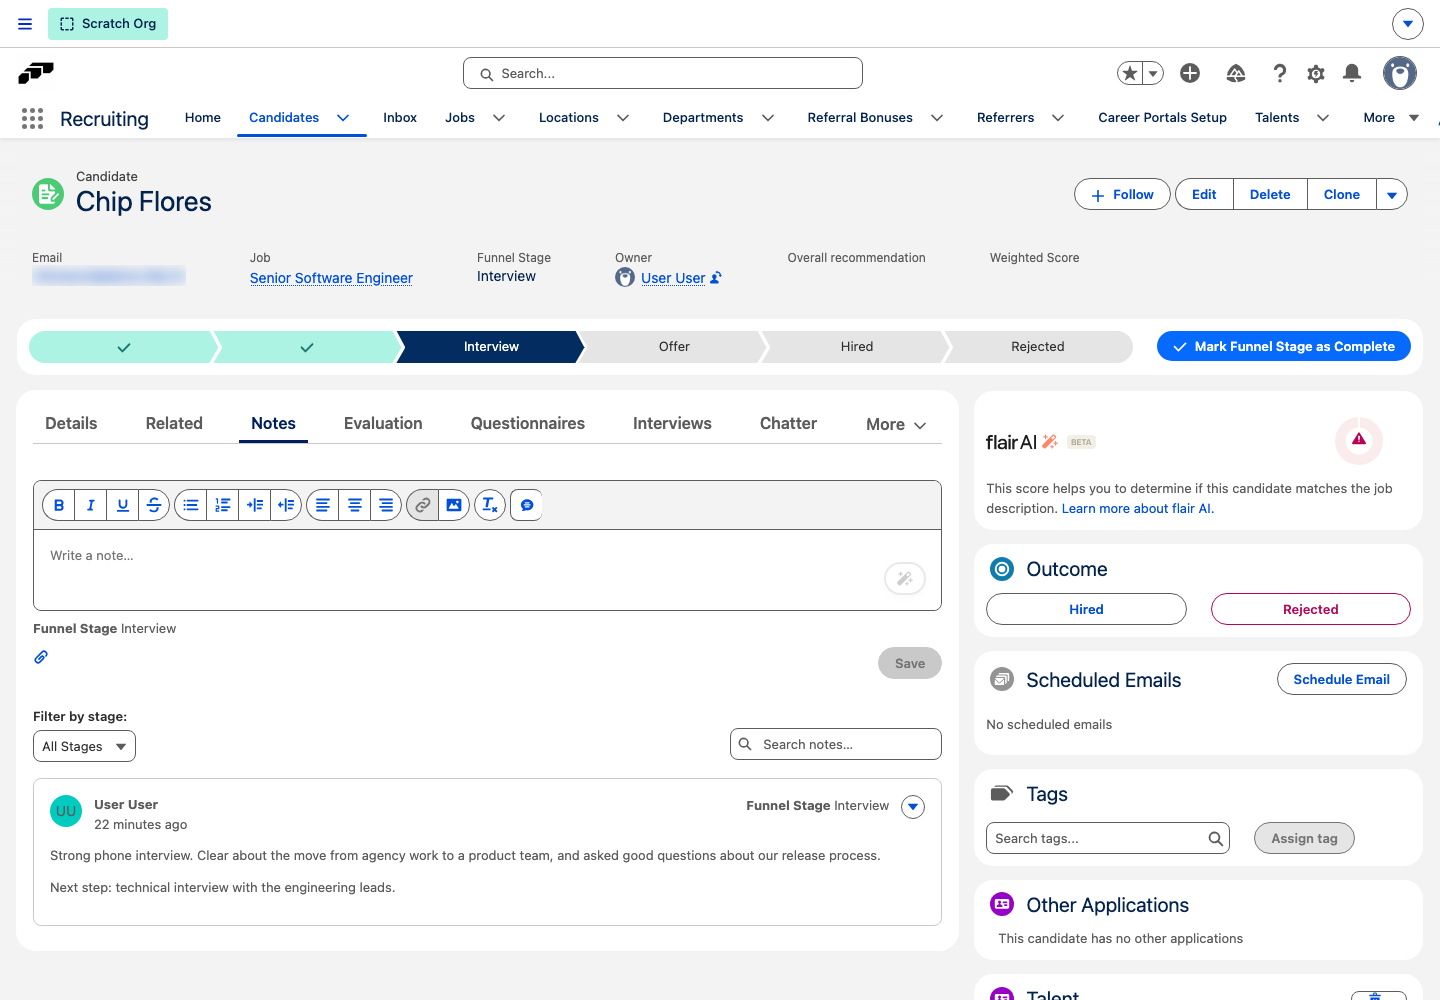
Task: Insert an image into the note
Action: coord(454,505)
